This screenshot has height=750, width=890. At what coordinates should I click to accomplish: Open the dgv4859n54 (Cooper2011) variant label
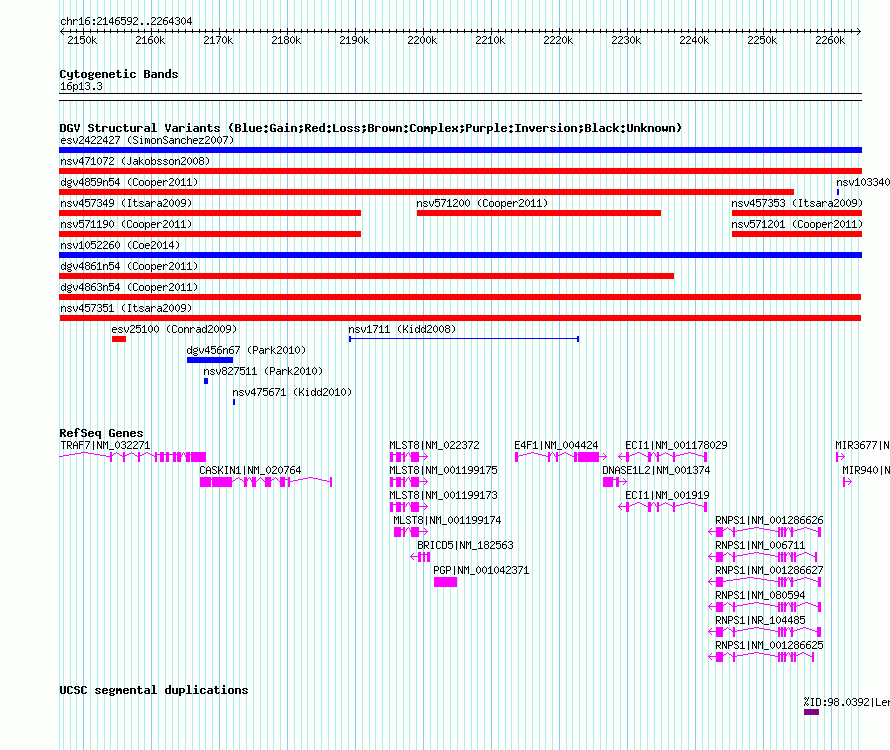pyautogui.click(x=129, y=182)
